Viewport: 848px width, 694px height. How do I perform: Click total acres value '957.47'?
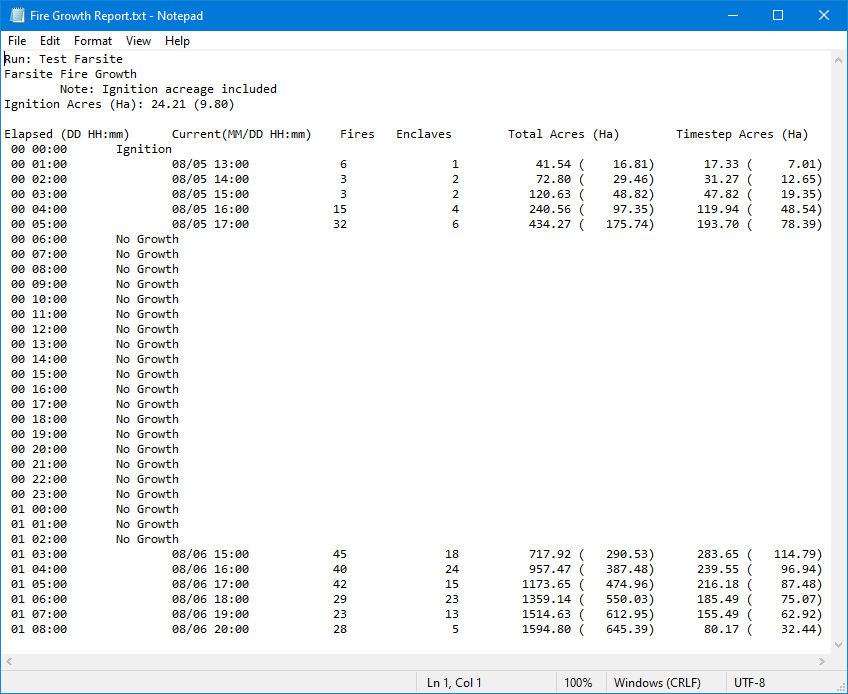[x=549, y=569]
